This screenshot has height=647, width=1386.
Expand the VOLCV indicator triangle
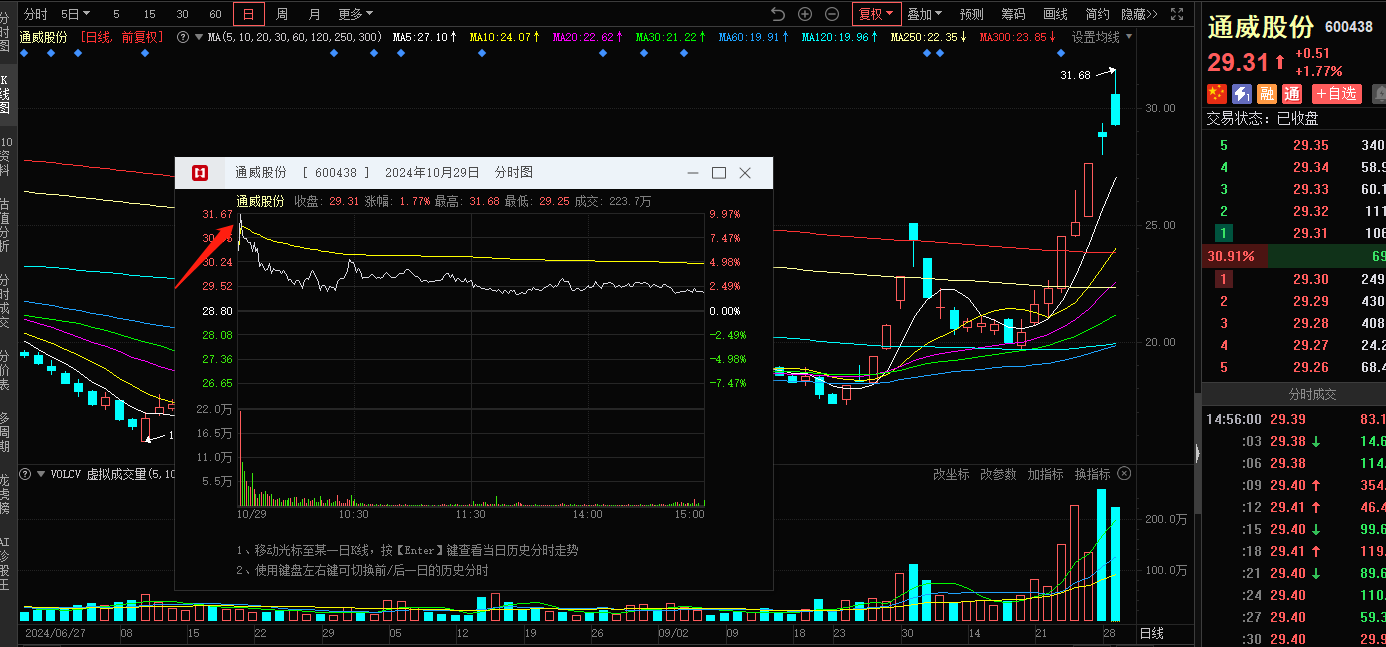pos(41,474)
